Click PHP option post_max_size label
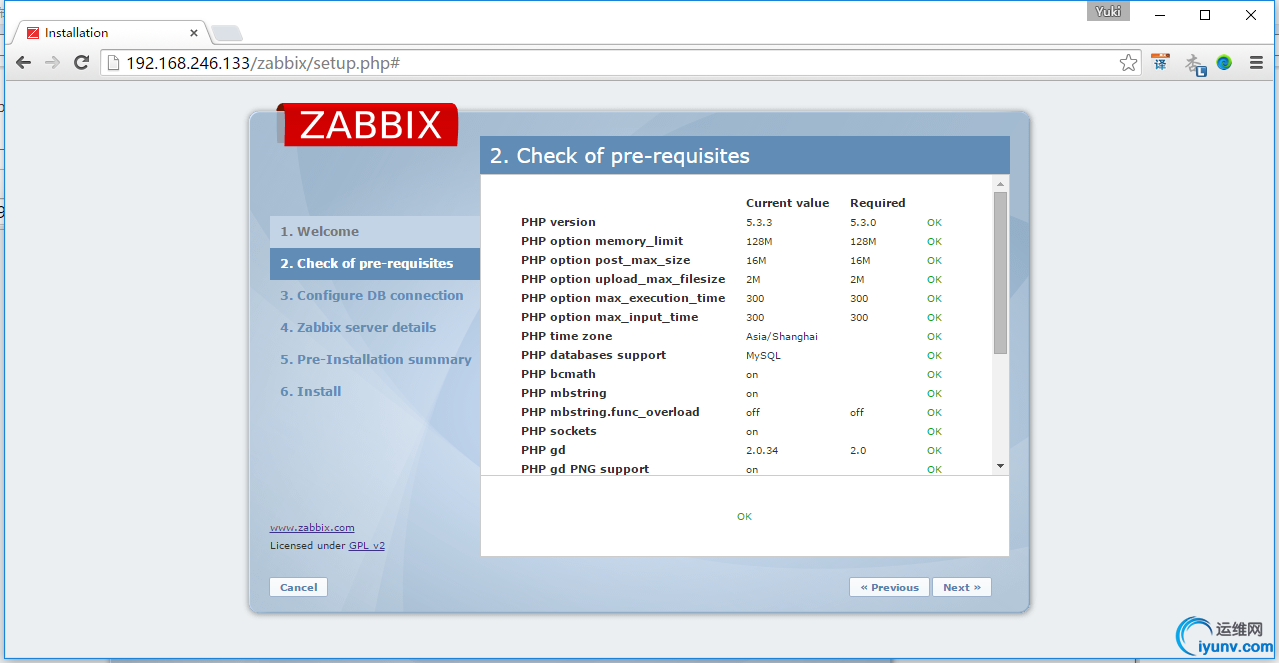1279x663 pixels. (x=605, y=260)
